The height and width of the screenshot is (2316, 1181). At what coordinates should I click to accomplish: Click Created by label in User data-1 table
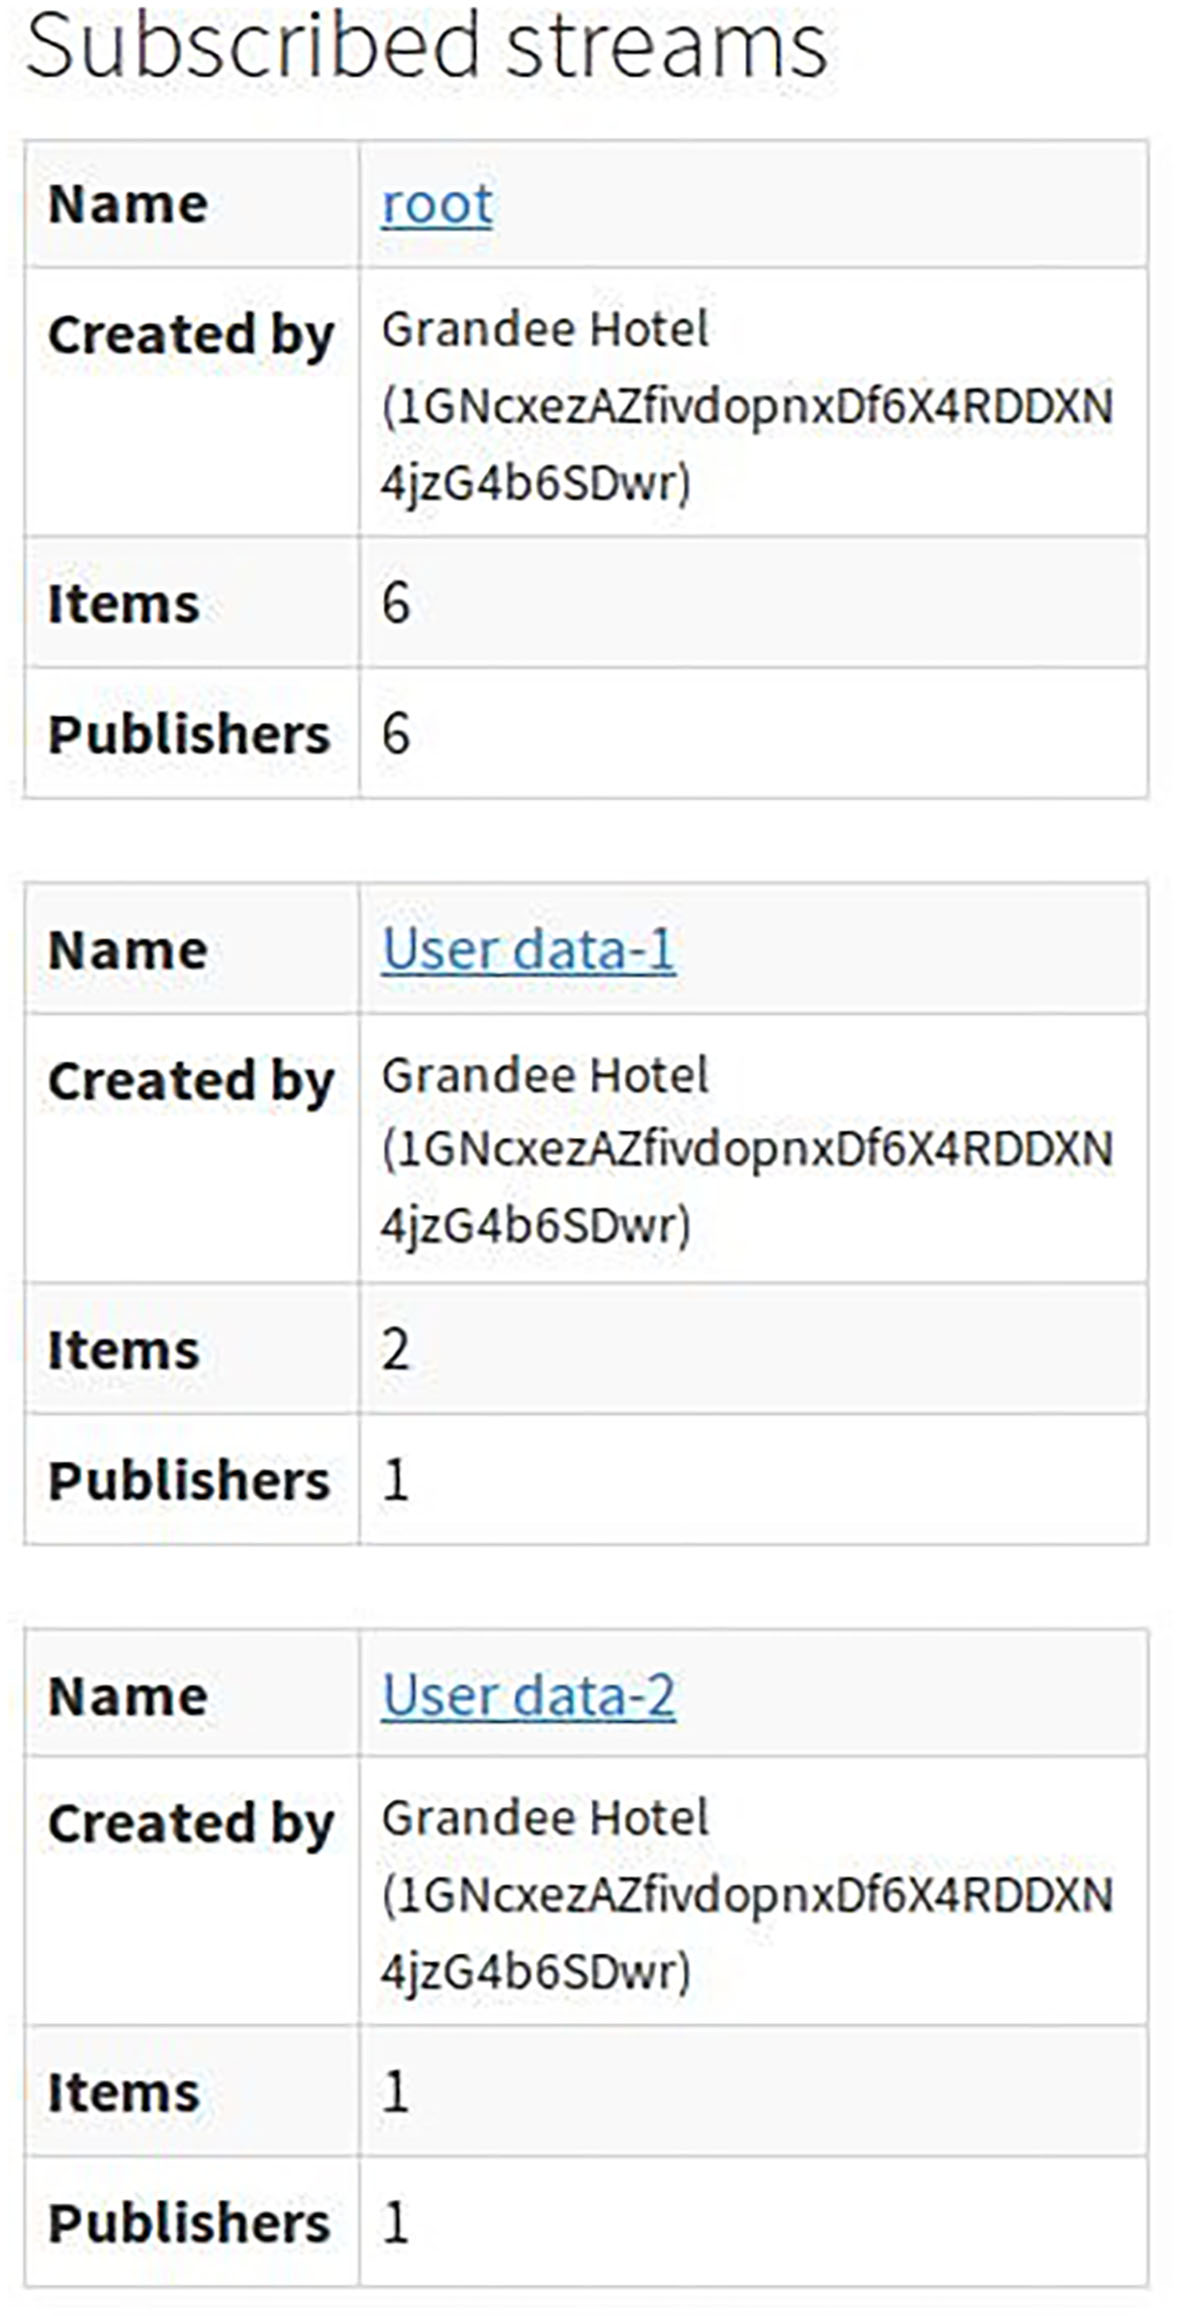190,1081
